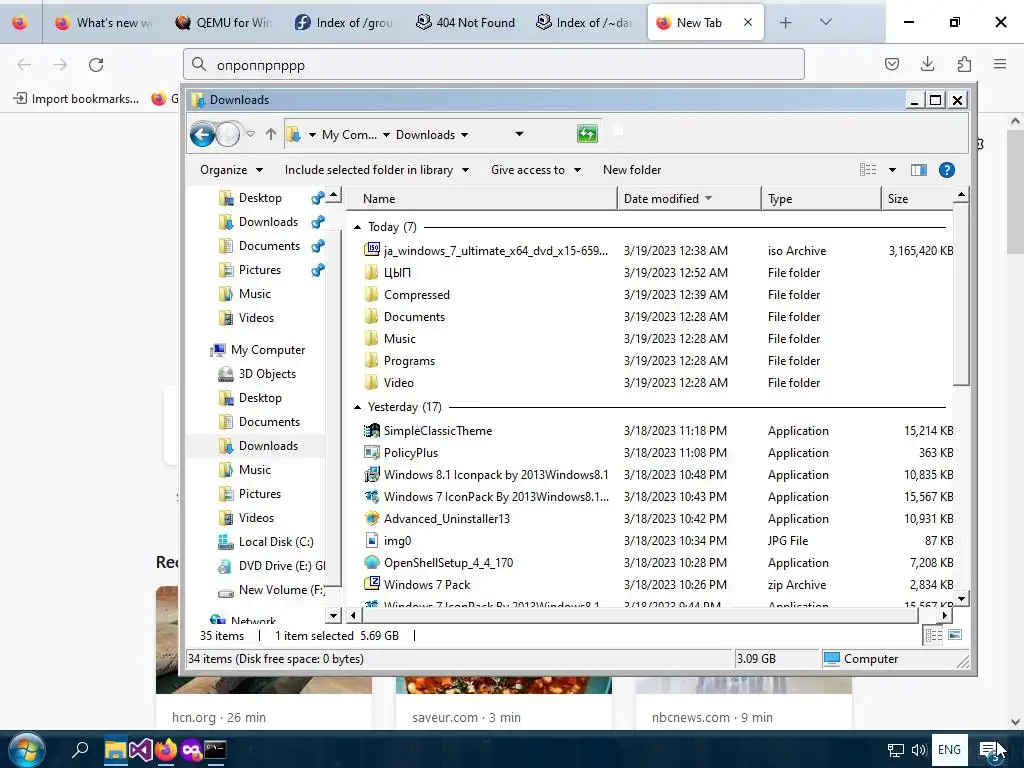The image size is (1024, 768).
Task: Open the SimpleClassicTheme application file
Action: (x=438, y=431)
